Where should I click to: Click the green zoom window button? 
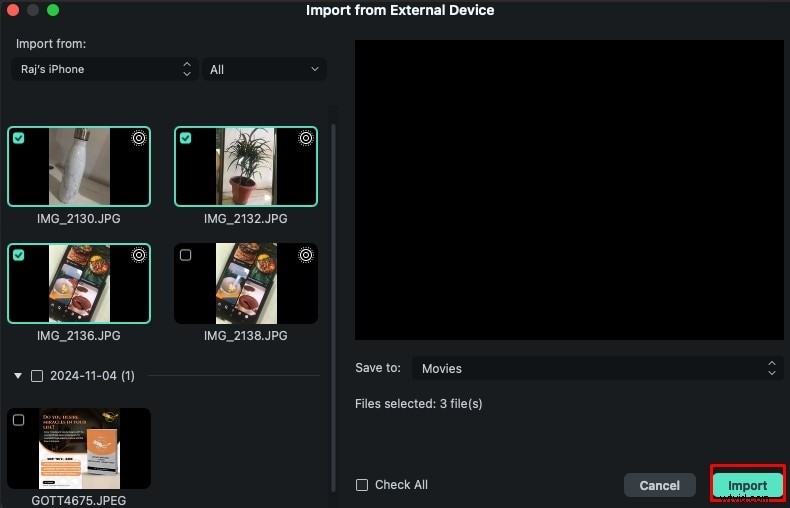[53, 10]
